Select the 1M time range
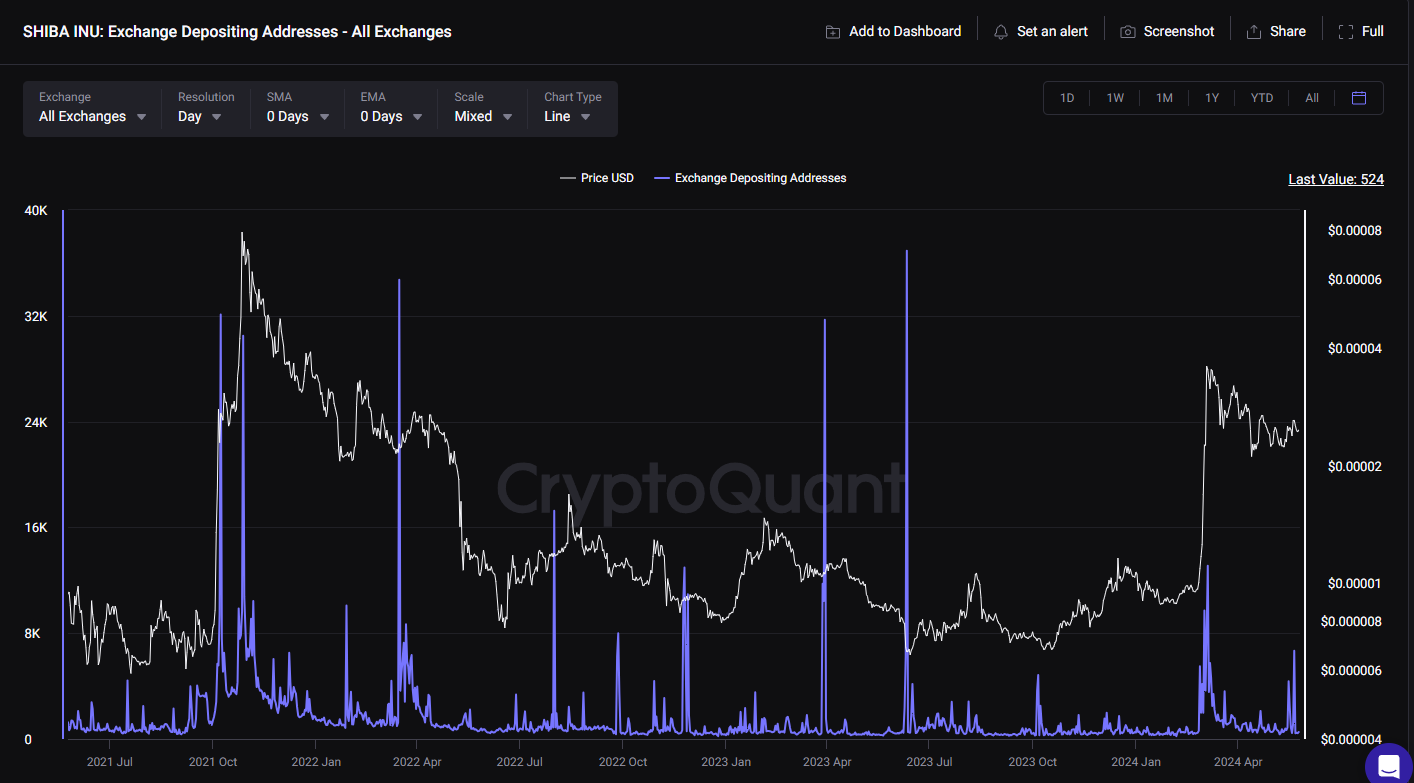Screen dimensions: 1414x783 (x=1164, y=98)
